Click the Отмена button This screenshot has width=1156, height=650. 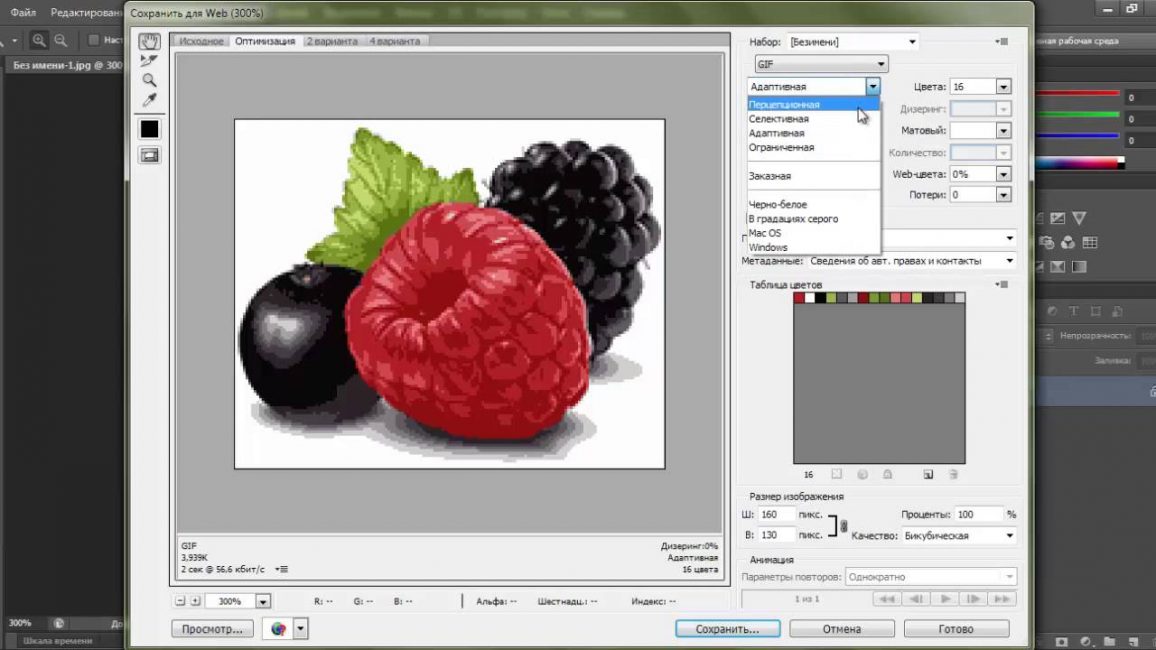pos(841,628)
